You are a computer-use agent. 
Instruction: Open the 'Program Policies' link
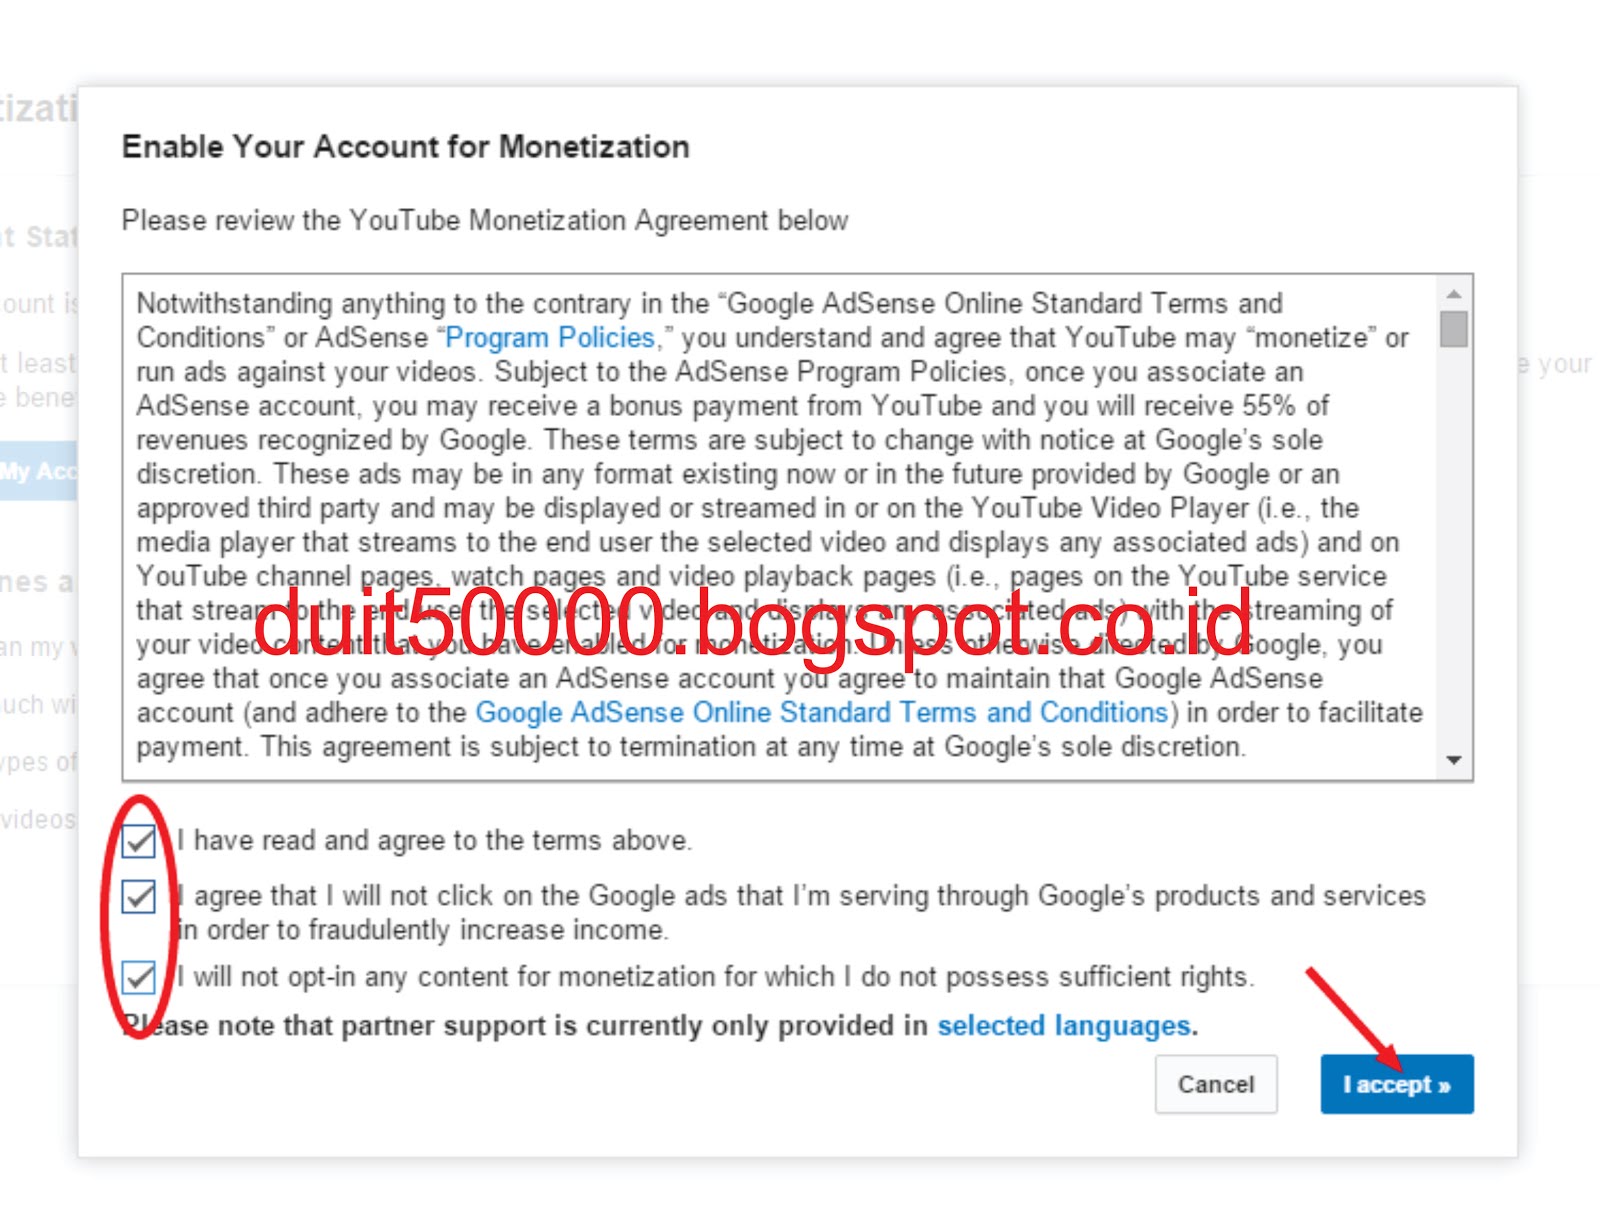tap(549, 338)
